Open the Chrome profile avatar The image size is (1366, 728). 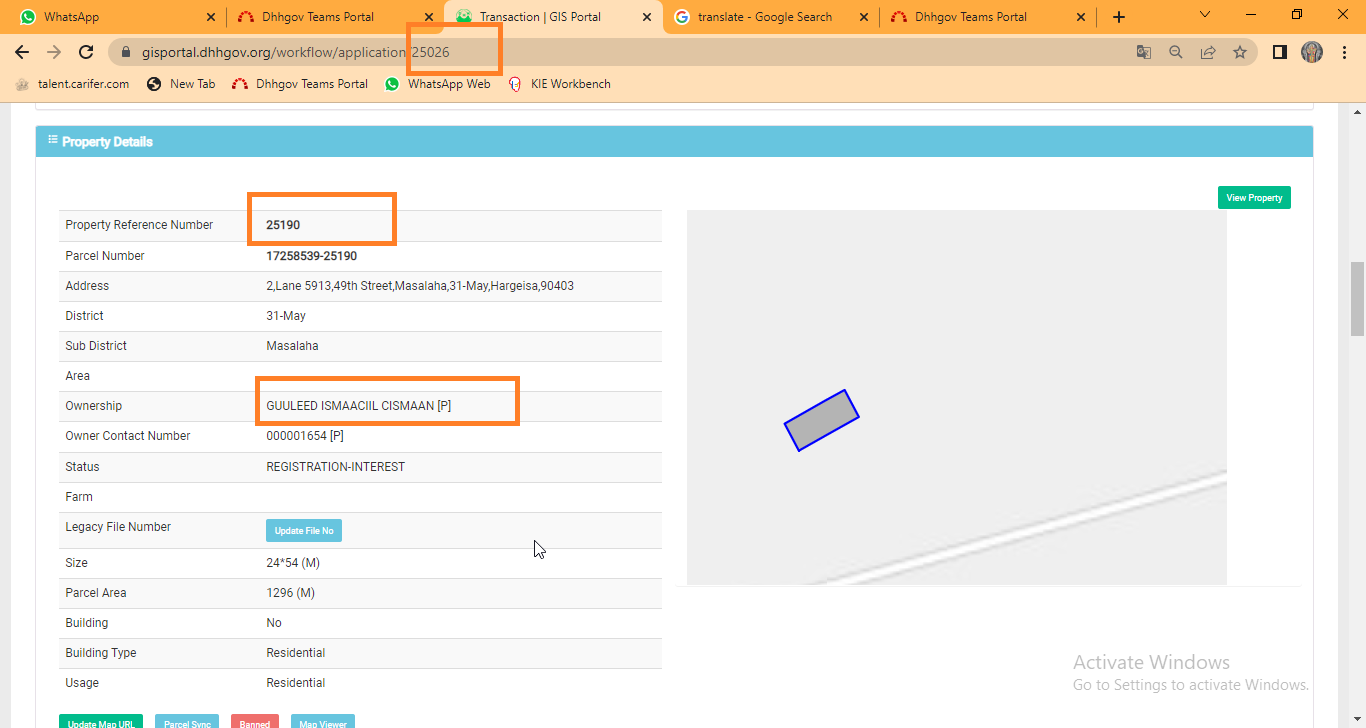point(1312,52)
